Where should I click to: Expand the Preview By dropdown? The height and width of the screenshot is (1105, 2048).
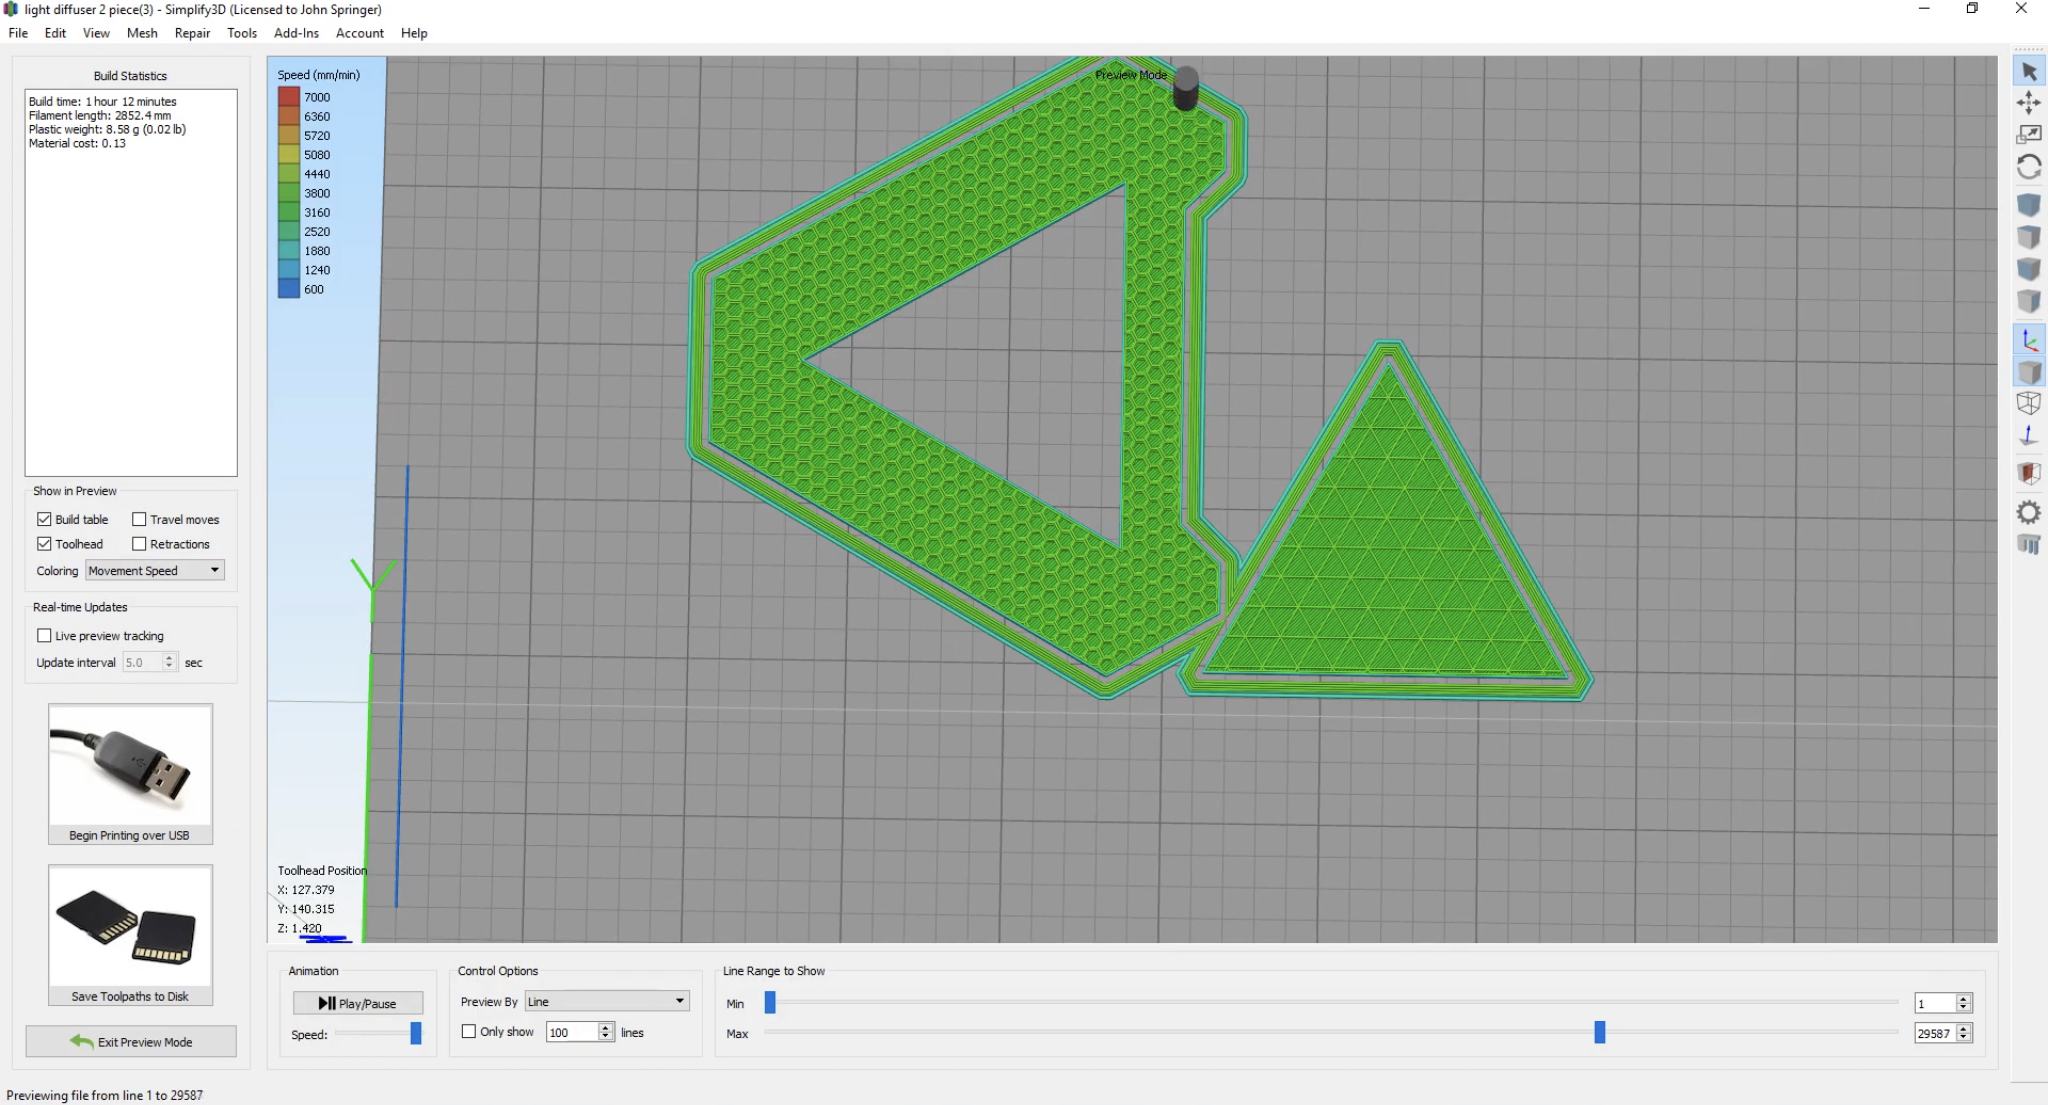pos(607,1002)
